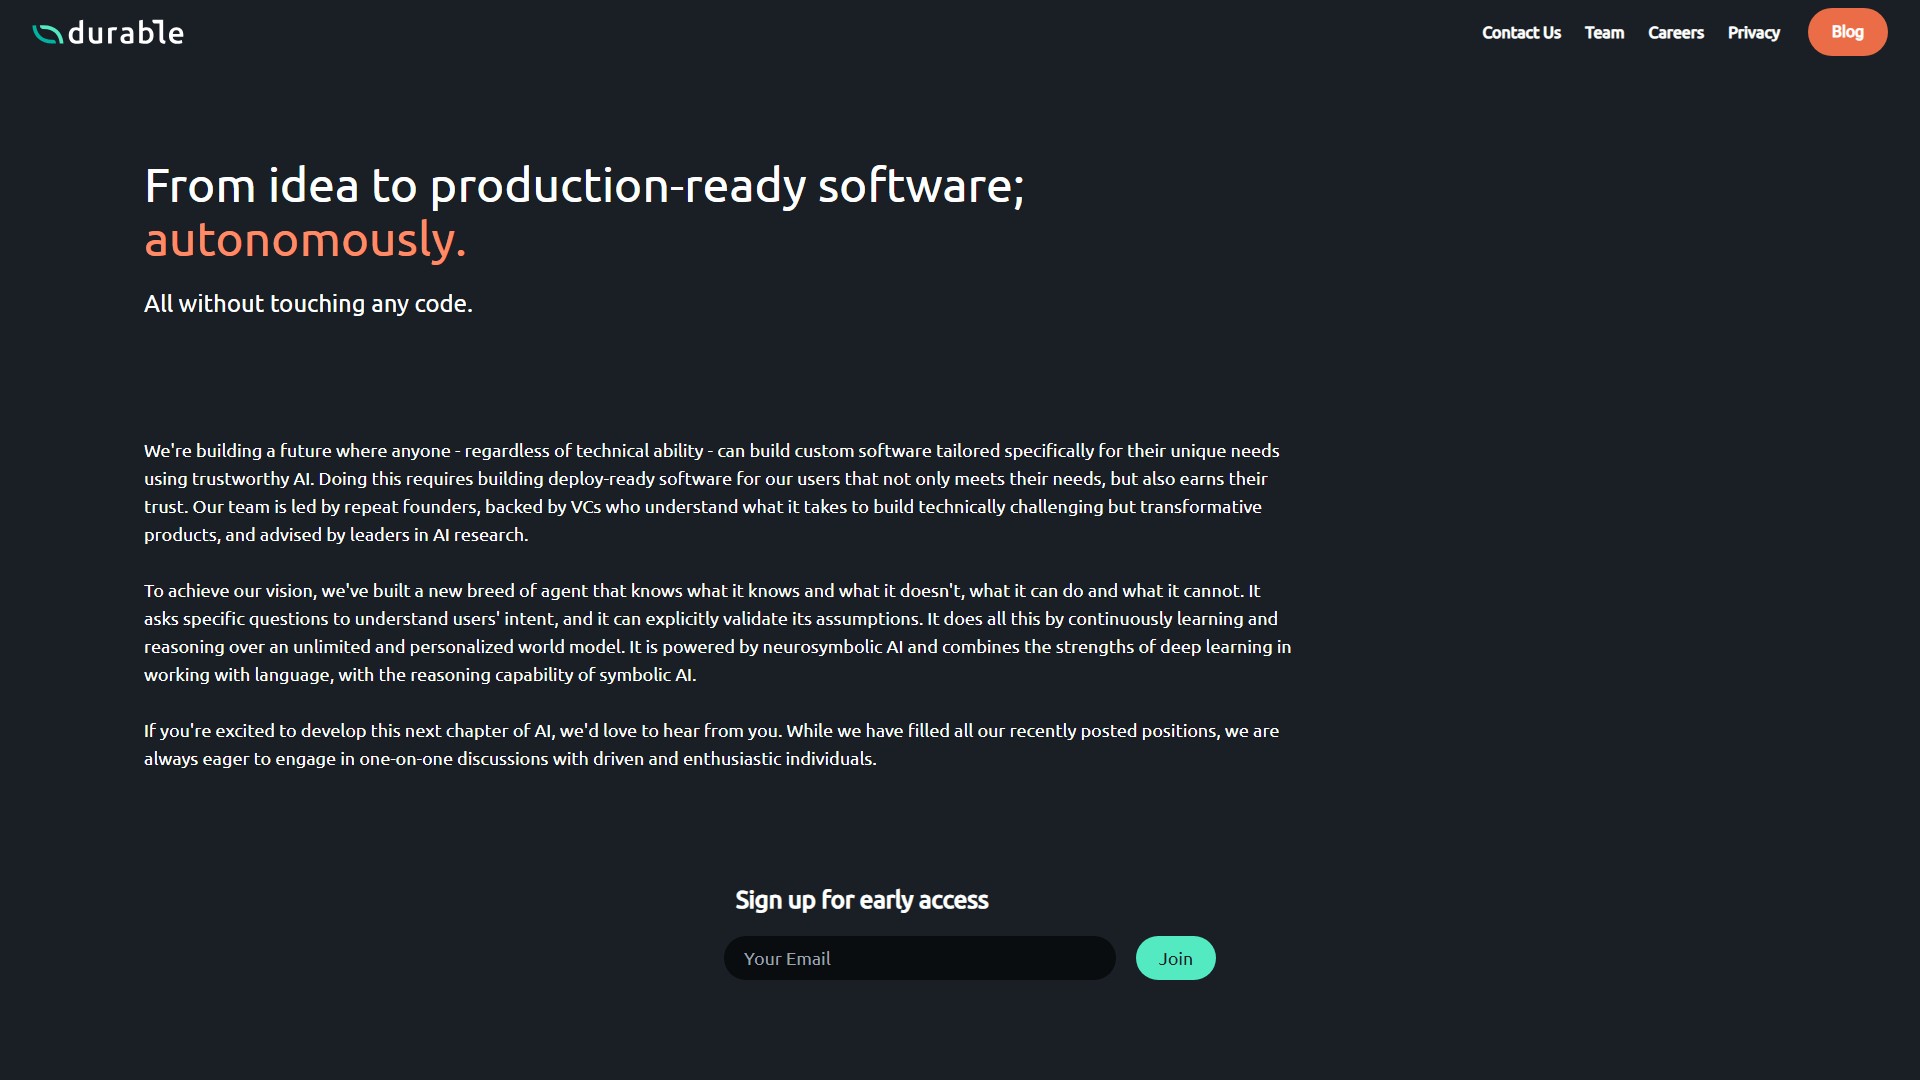Click the green swirl durable logo icon
Screen dimensions: 1920x1080
47,34
